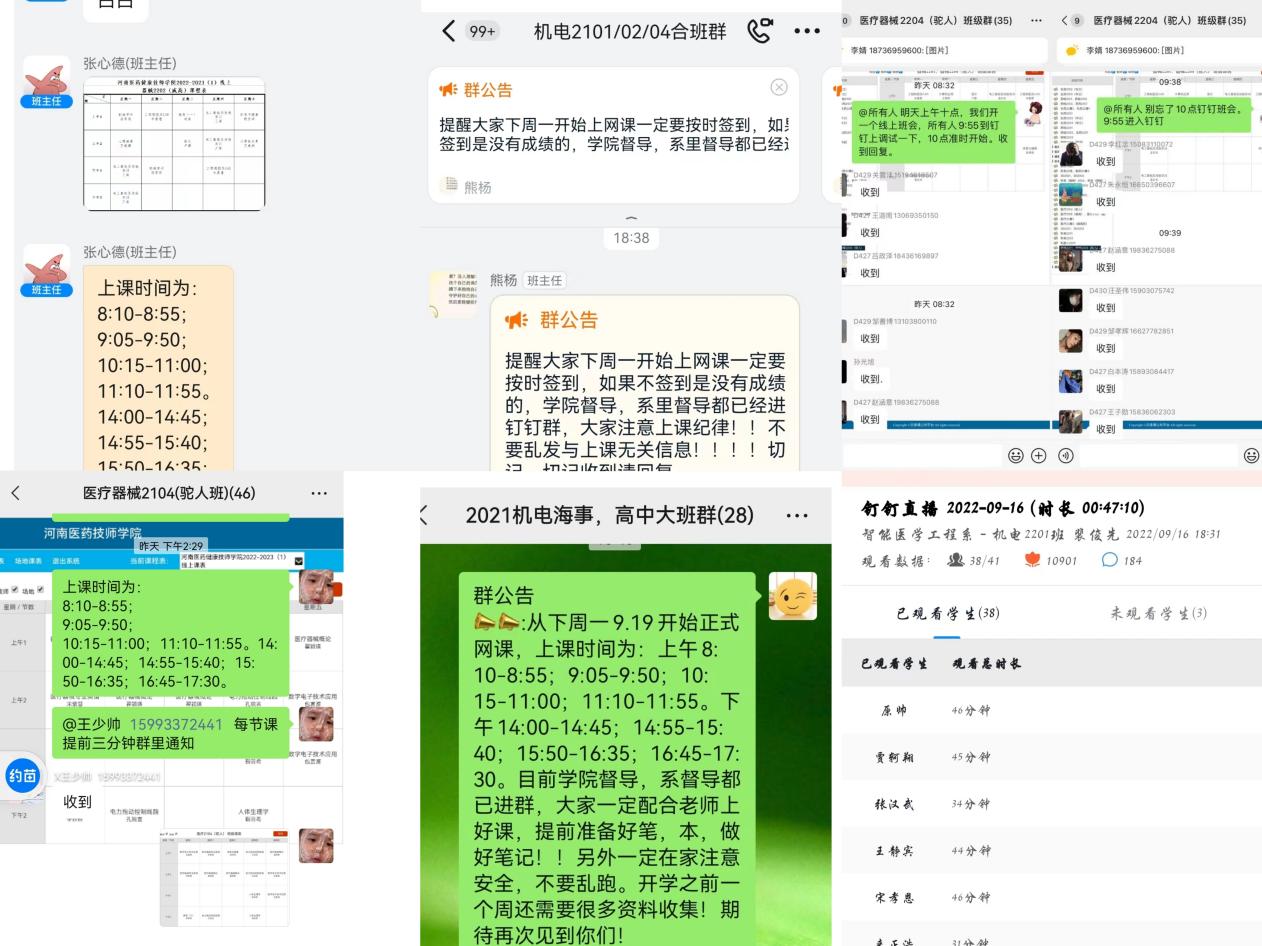Click the 18:38 timestamp in 合班群
1262x946 pixels.
click(631, 238)
